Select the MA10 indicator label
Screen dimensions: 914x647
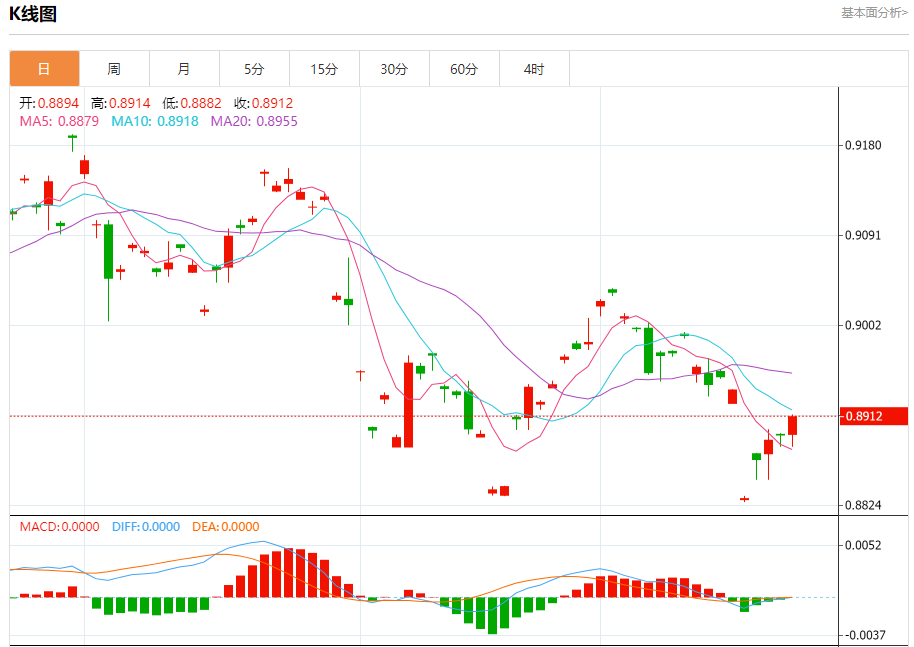click(x=154, y=121)
